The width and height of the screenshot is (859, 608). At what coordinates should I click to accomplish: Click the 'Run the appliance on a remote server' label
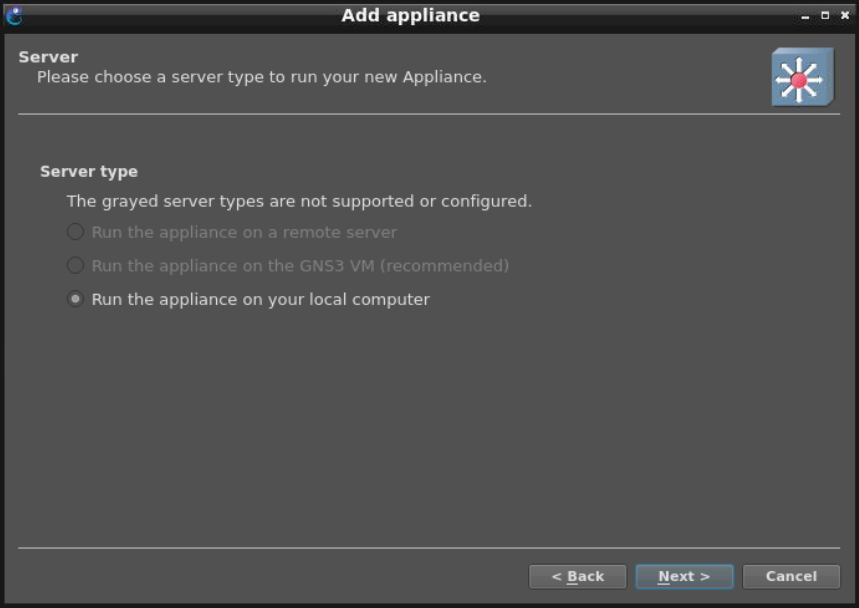244,232
